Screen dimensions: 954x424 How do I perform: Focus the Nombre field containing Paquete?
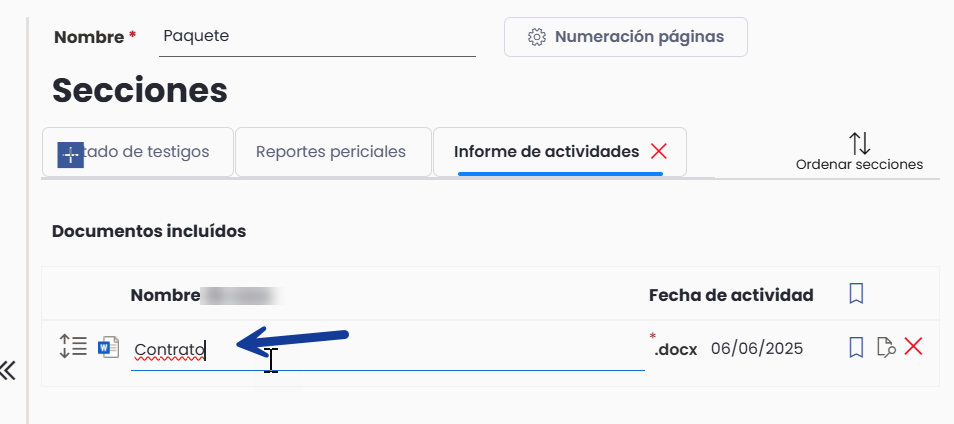tap(318, 36)
